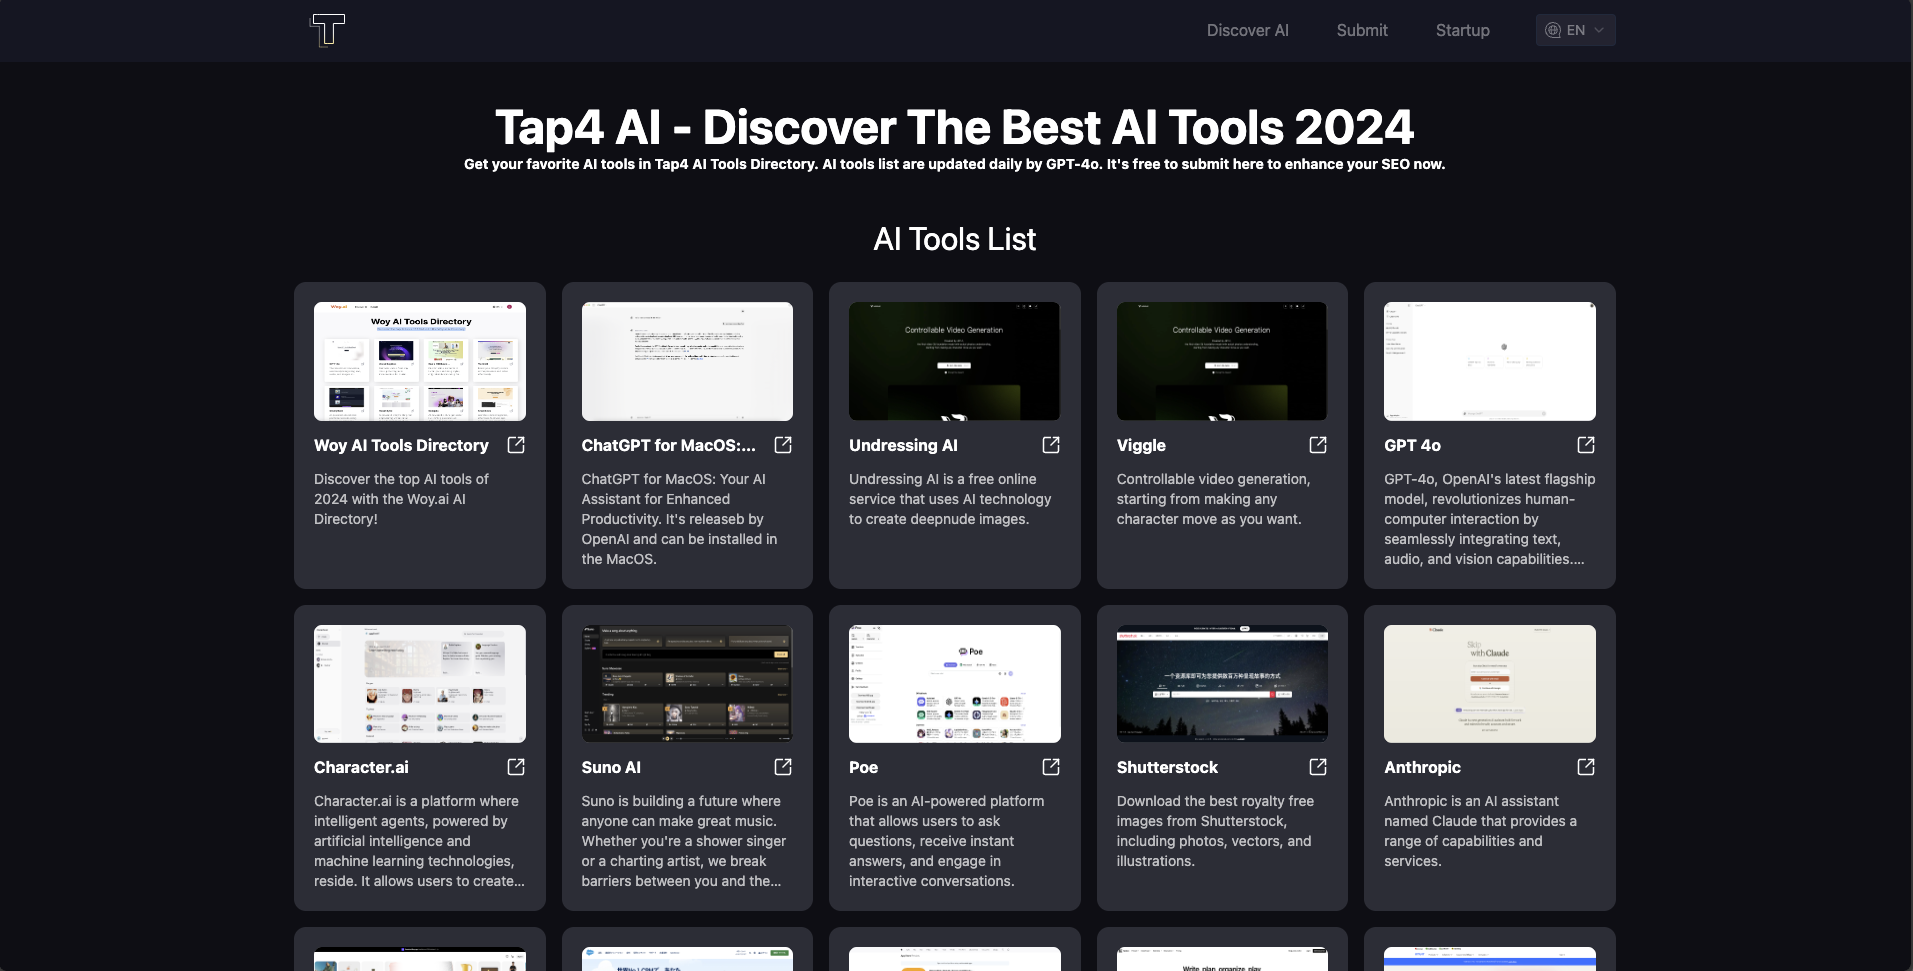Viewport: 1913px width, 971px height.
Task: Click the Character.ai screenshot thumbnail
Action: pyautogui.click(x=420, y=684)
